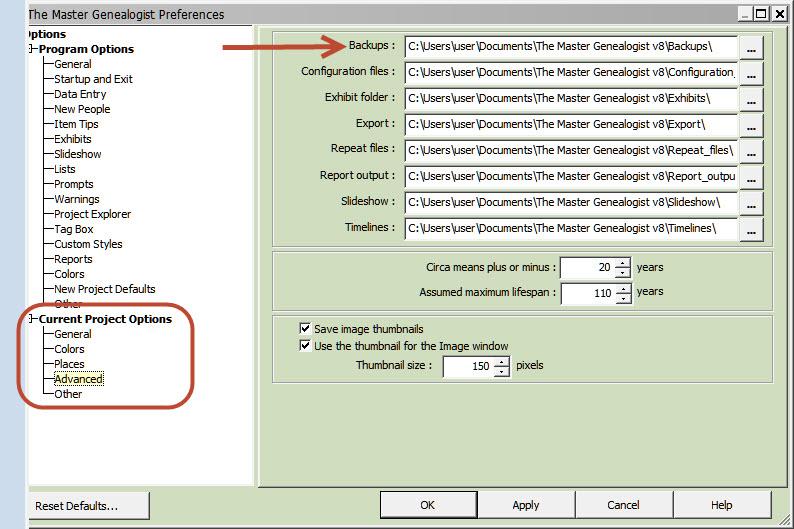Apply the preference changes
This screenshot has width=794, height=529.
526,505
